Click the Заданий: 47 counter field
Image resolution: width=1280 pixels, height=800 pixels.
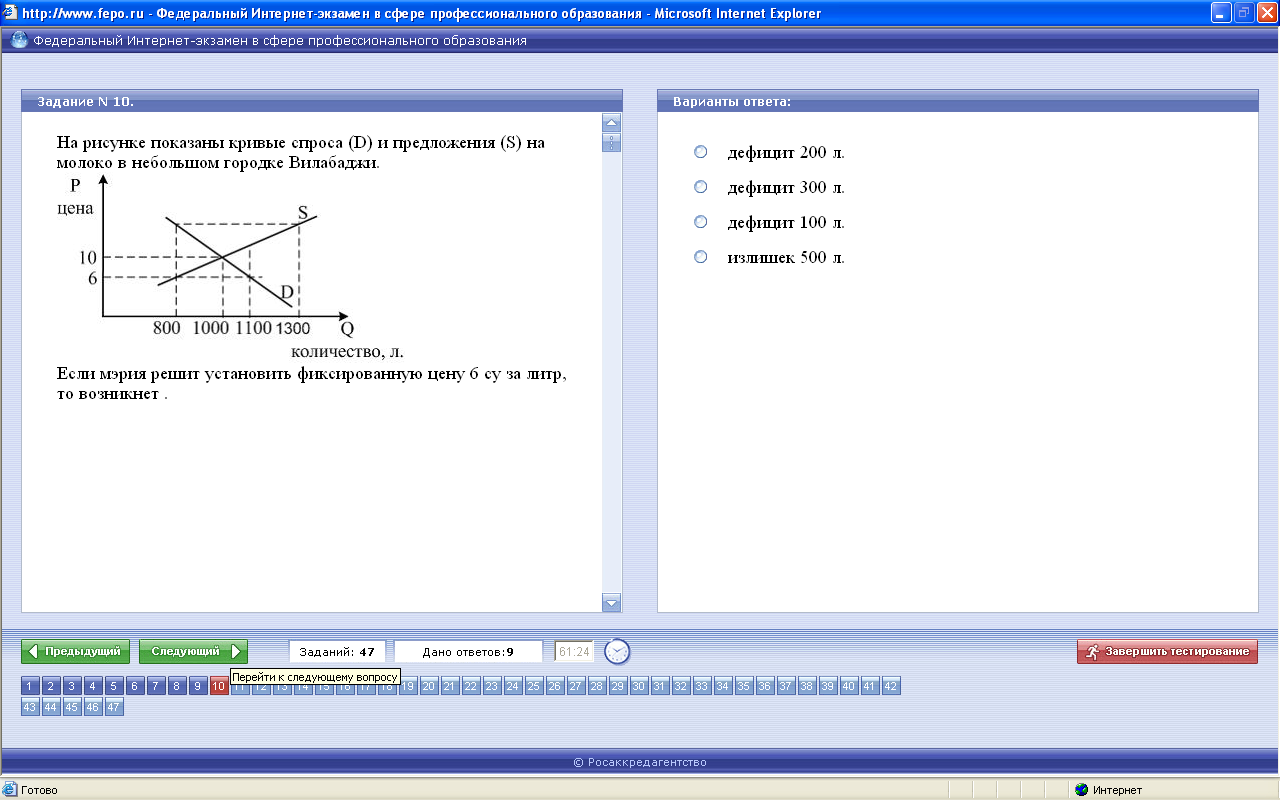click(337, 651)
